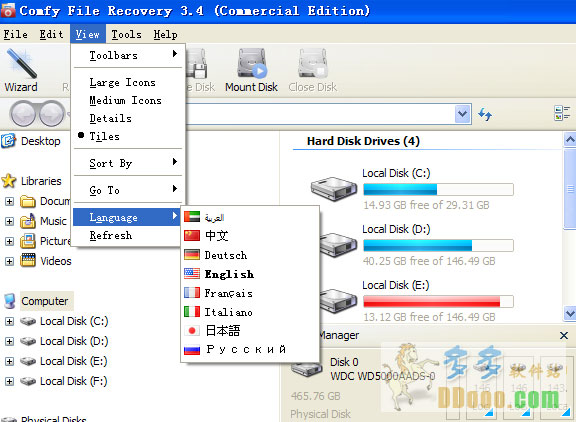Click the Computer icon in tree
This screenshot has height=422, width=576.
(x=10, y=301)
